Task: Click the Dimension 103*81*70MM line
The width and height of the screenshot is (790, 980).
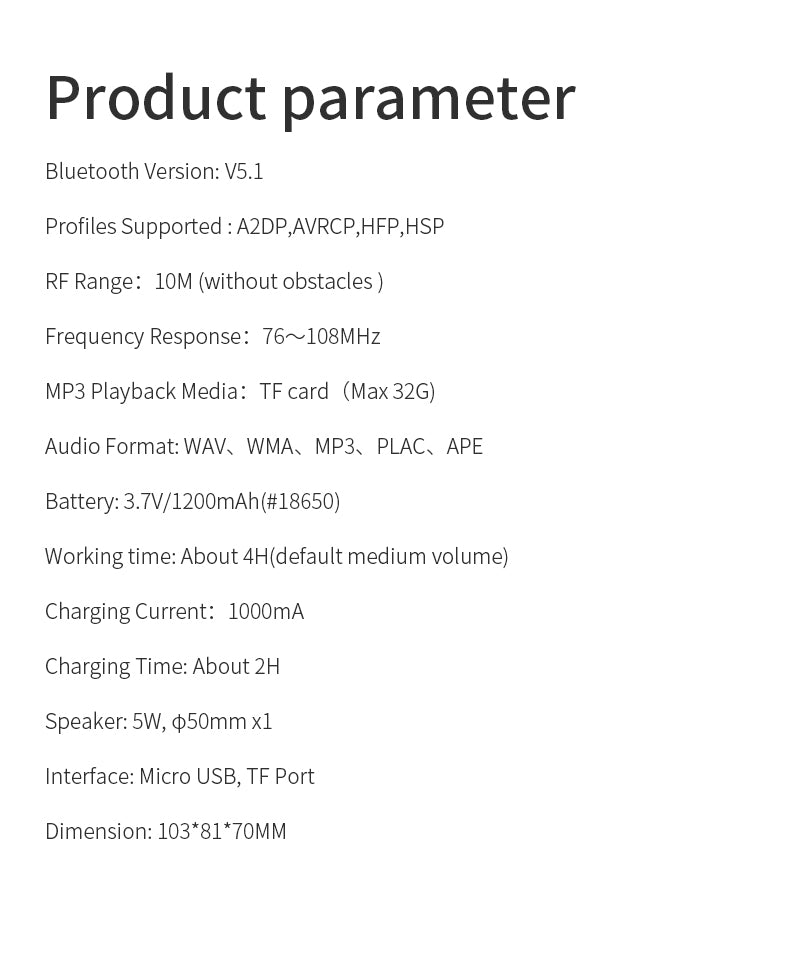Action: tap(165, 831)
